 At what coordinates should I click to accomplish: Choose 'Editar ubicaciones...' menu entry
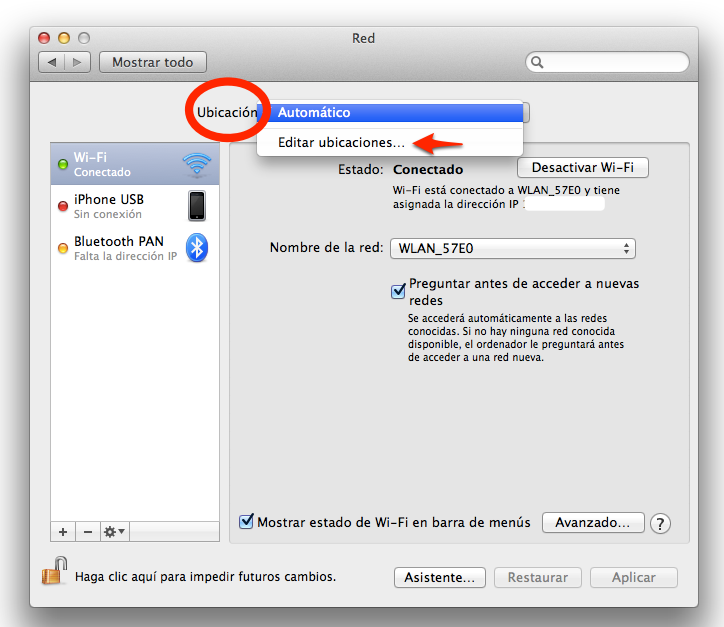point(341,143)
